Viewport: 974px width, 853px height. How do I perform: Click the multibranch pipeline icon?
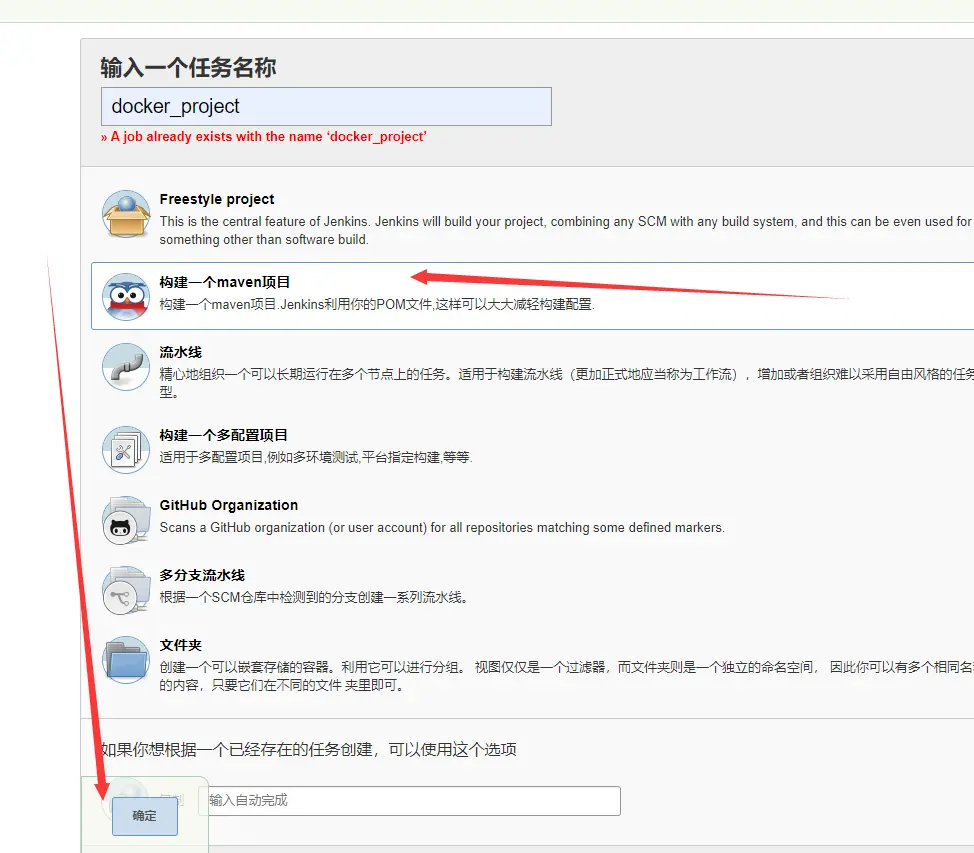click(x=126, y=590)
